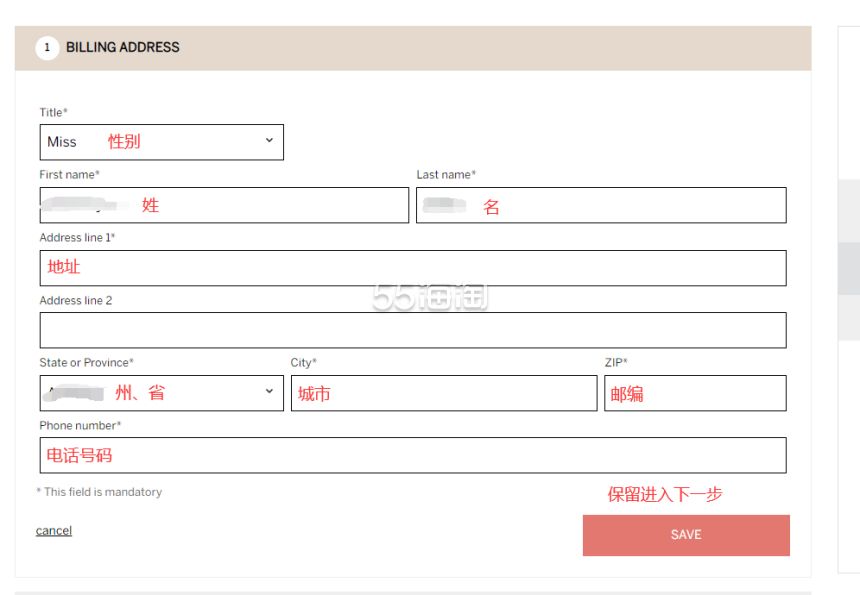This screenshot has width=860, height=595.
Task: Select the ZIP input field
Action: (695, 393)
